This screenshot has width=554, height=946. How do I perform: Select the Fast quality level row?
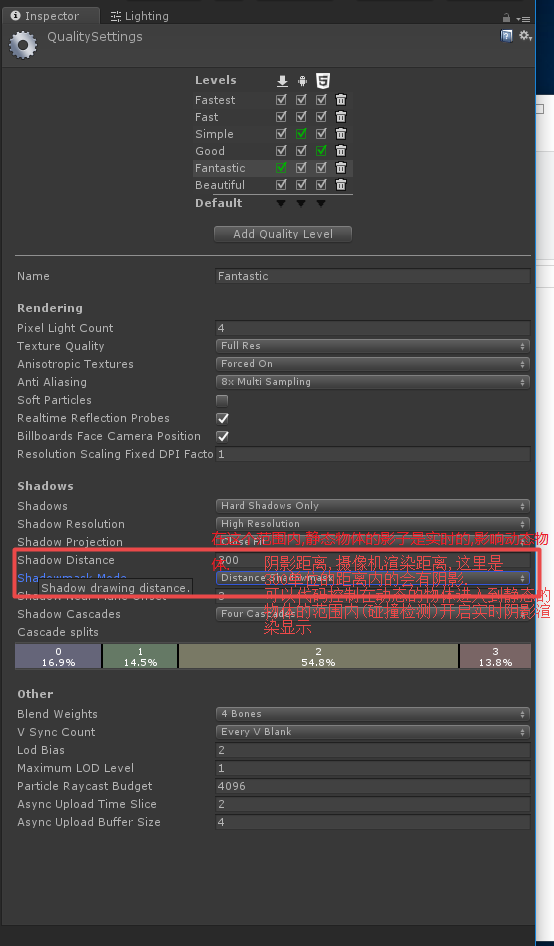point(273,116)
